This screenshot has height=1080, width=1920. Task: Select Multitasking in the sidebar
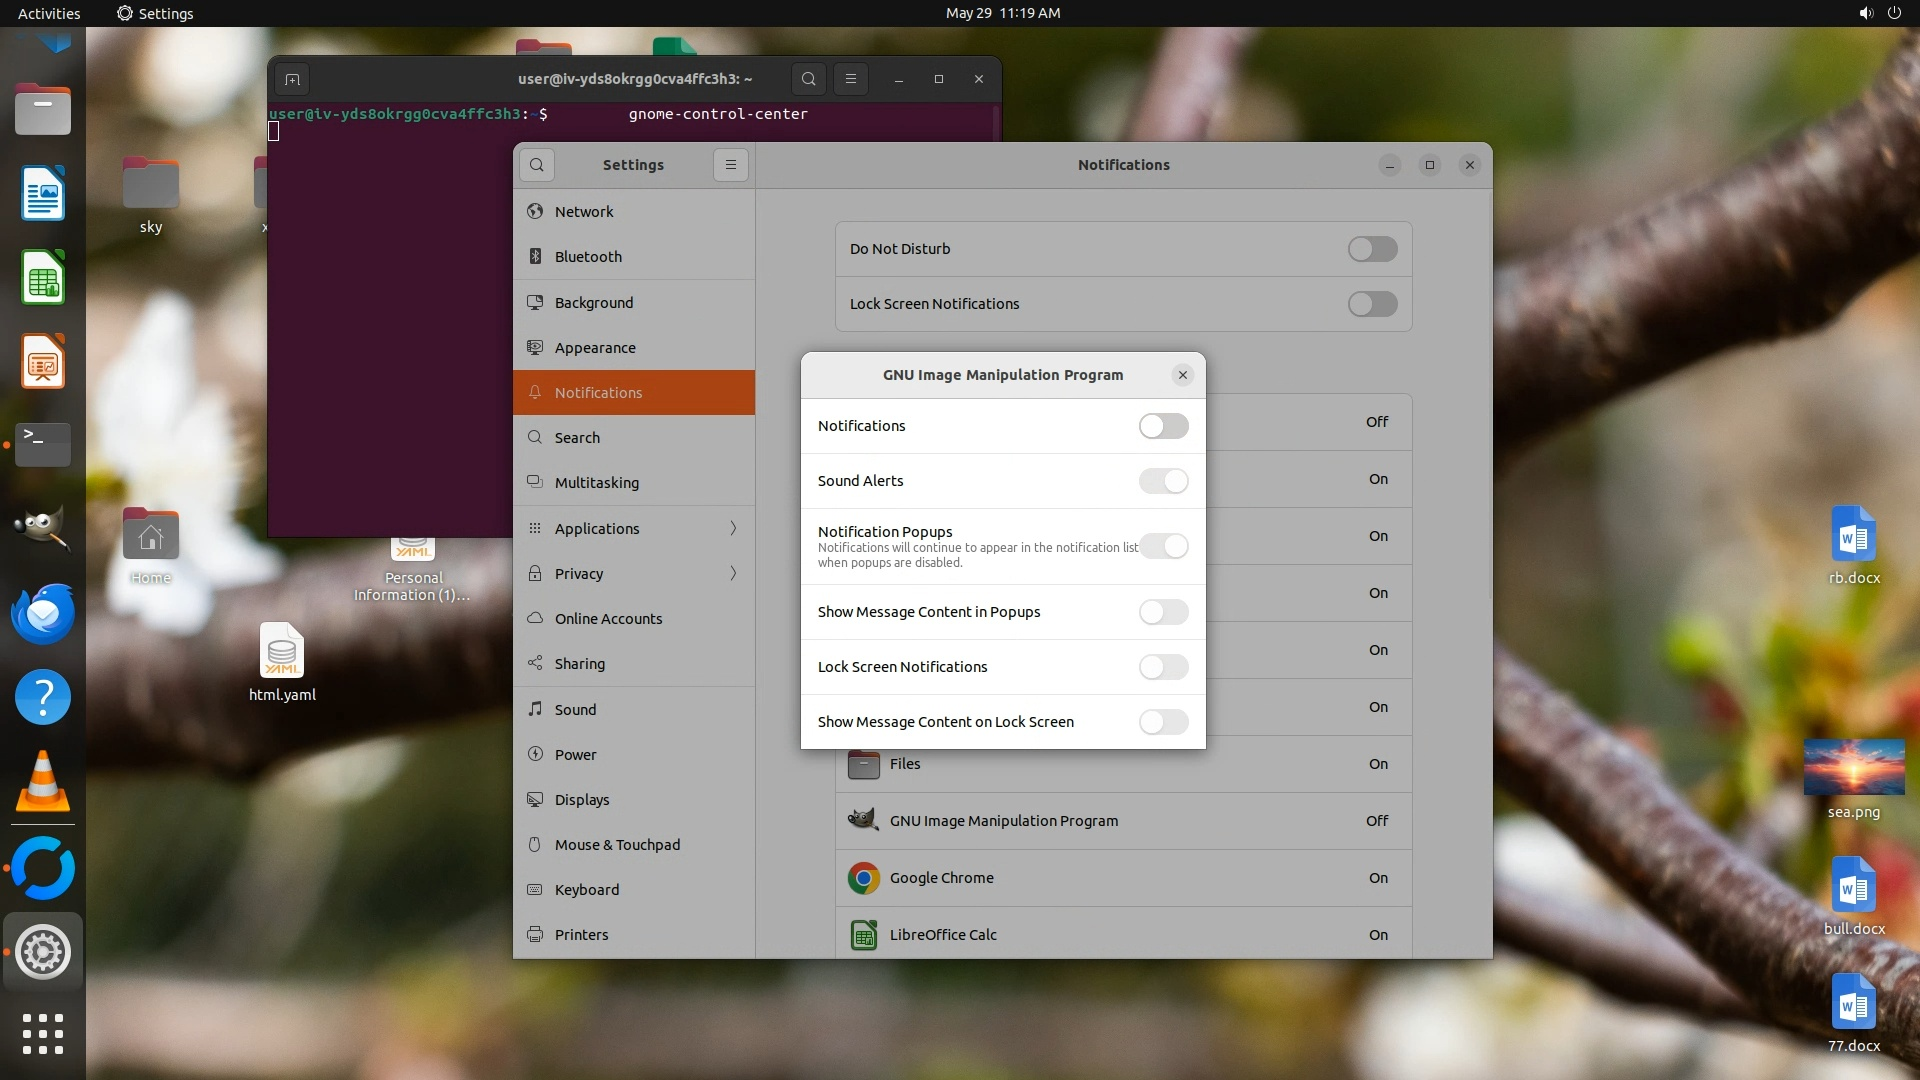click(596, 483)
